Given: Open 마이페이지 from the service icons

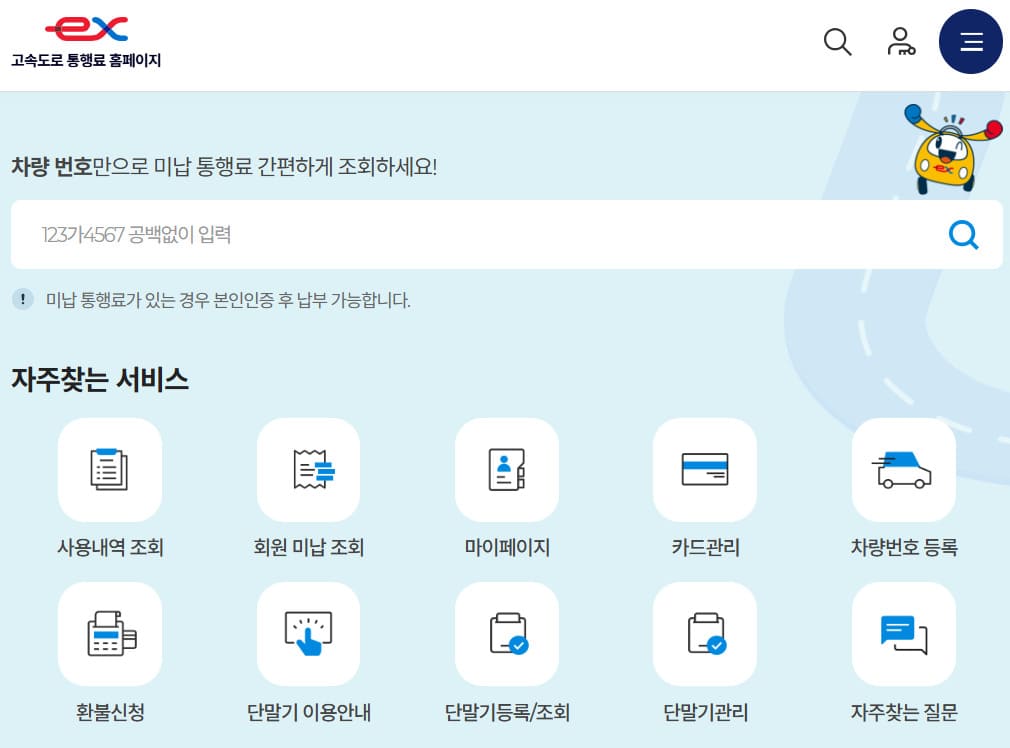Looking at the screenshot, I should 507,470.
